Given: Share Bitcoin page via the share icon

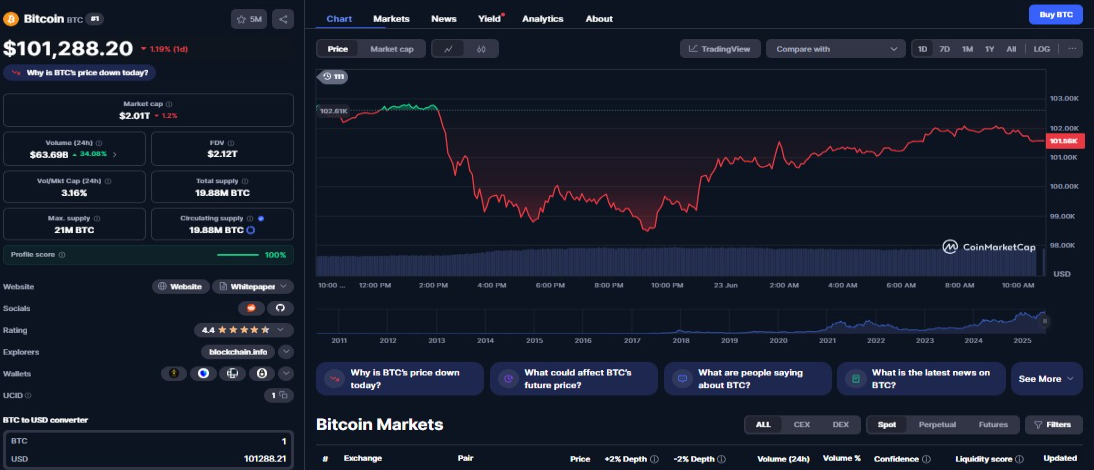Looking at the screenshot, I should pos(283,19).
